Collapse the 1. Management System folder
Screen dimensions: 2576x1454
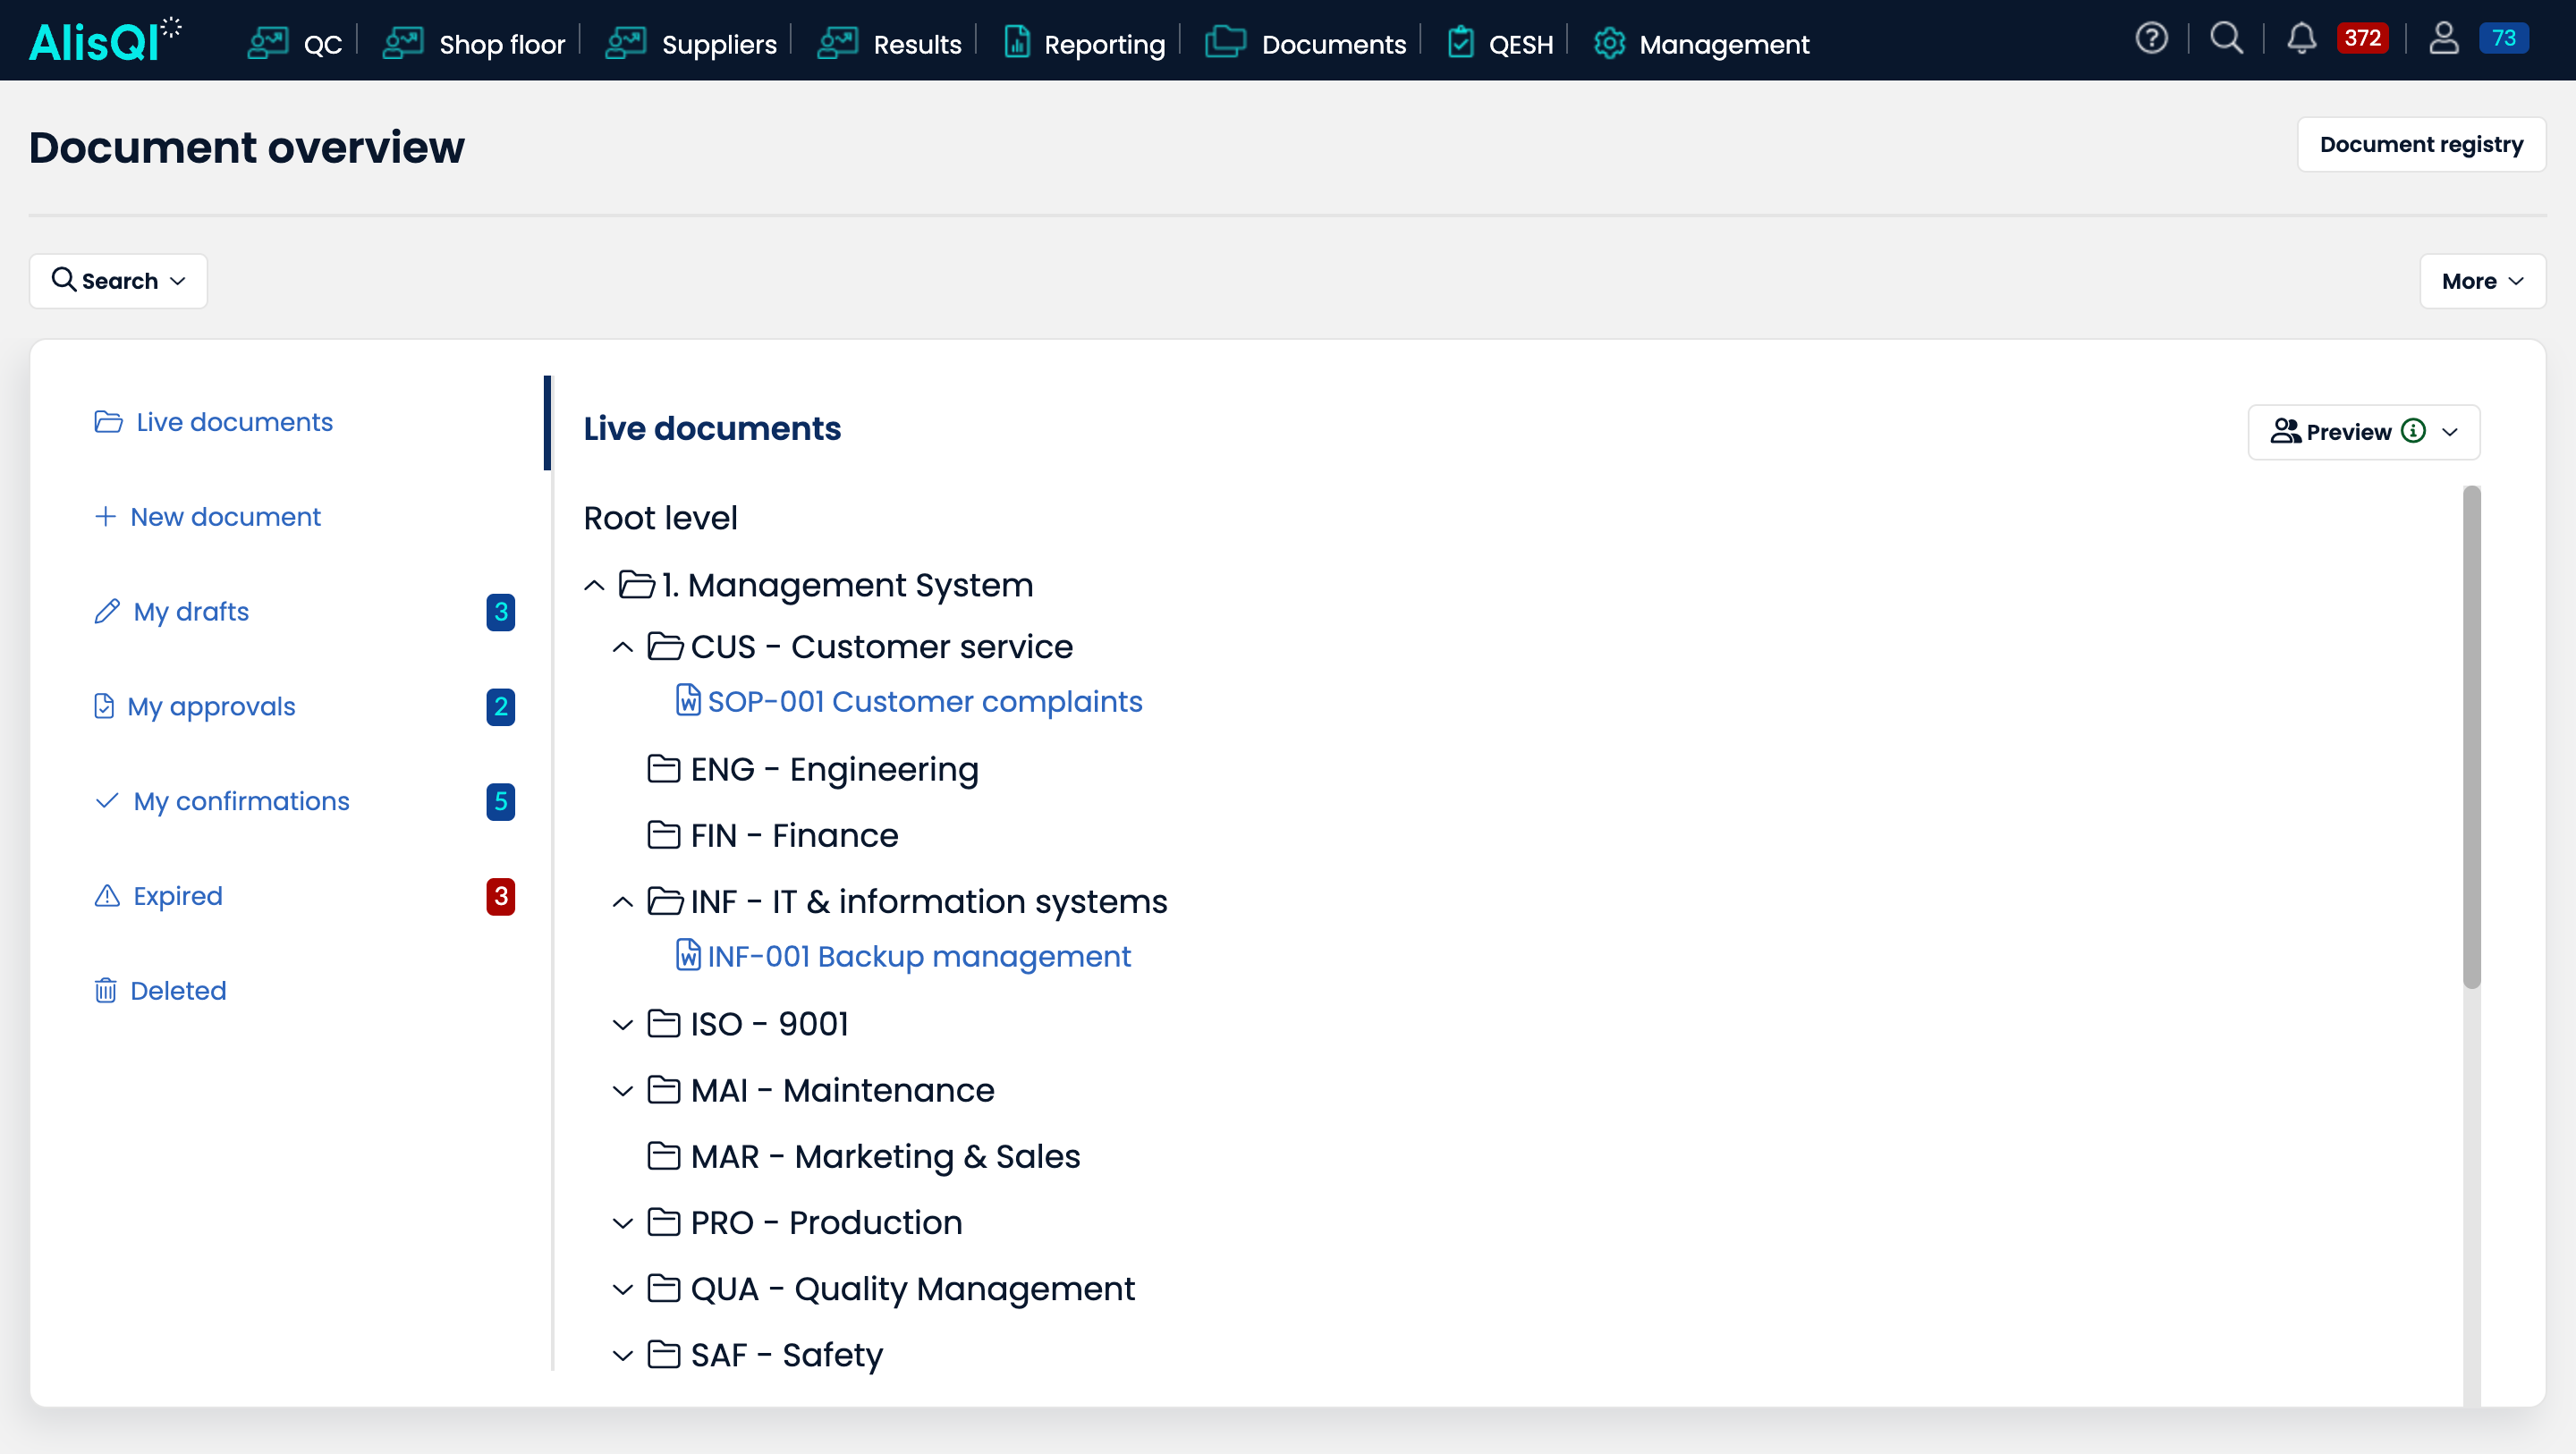click(594, 585)
